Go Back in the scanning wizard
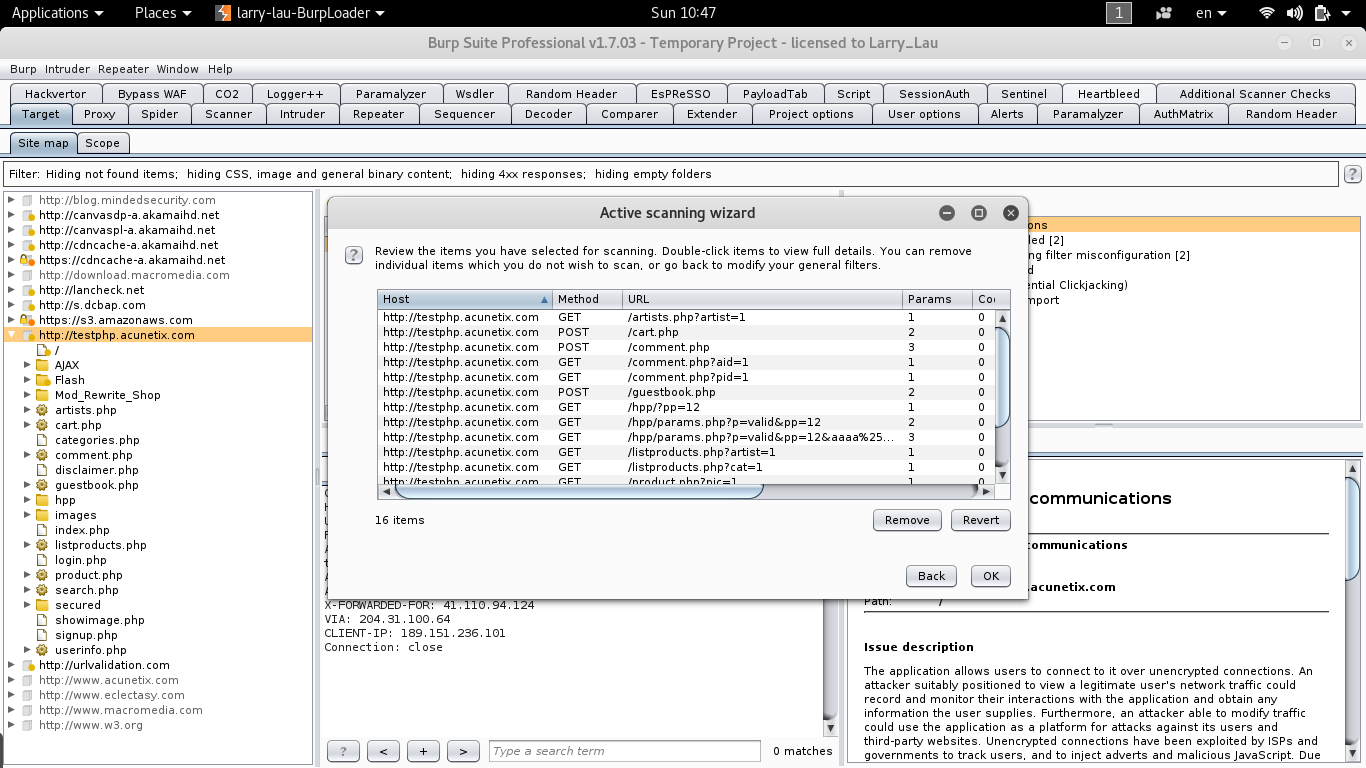 point(931,576)
